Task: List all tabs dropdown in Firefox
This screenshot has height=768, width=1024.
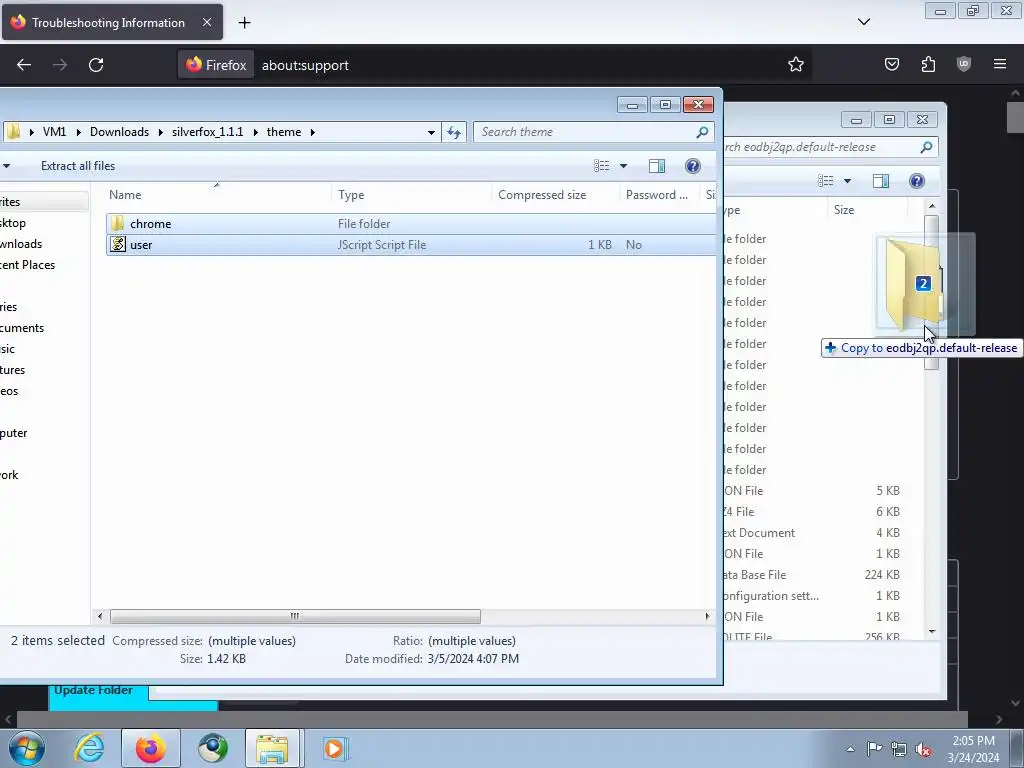Action: [x=863, y=22]
